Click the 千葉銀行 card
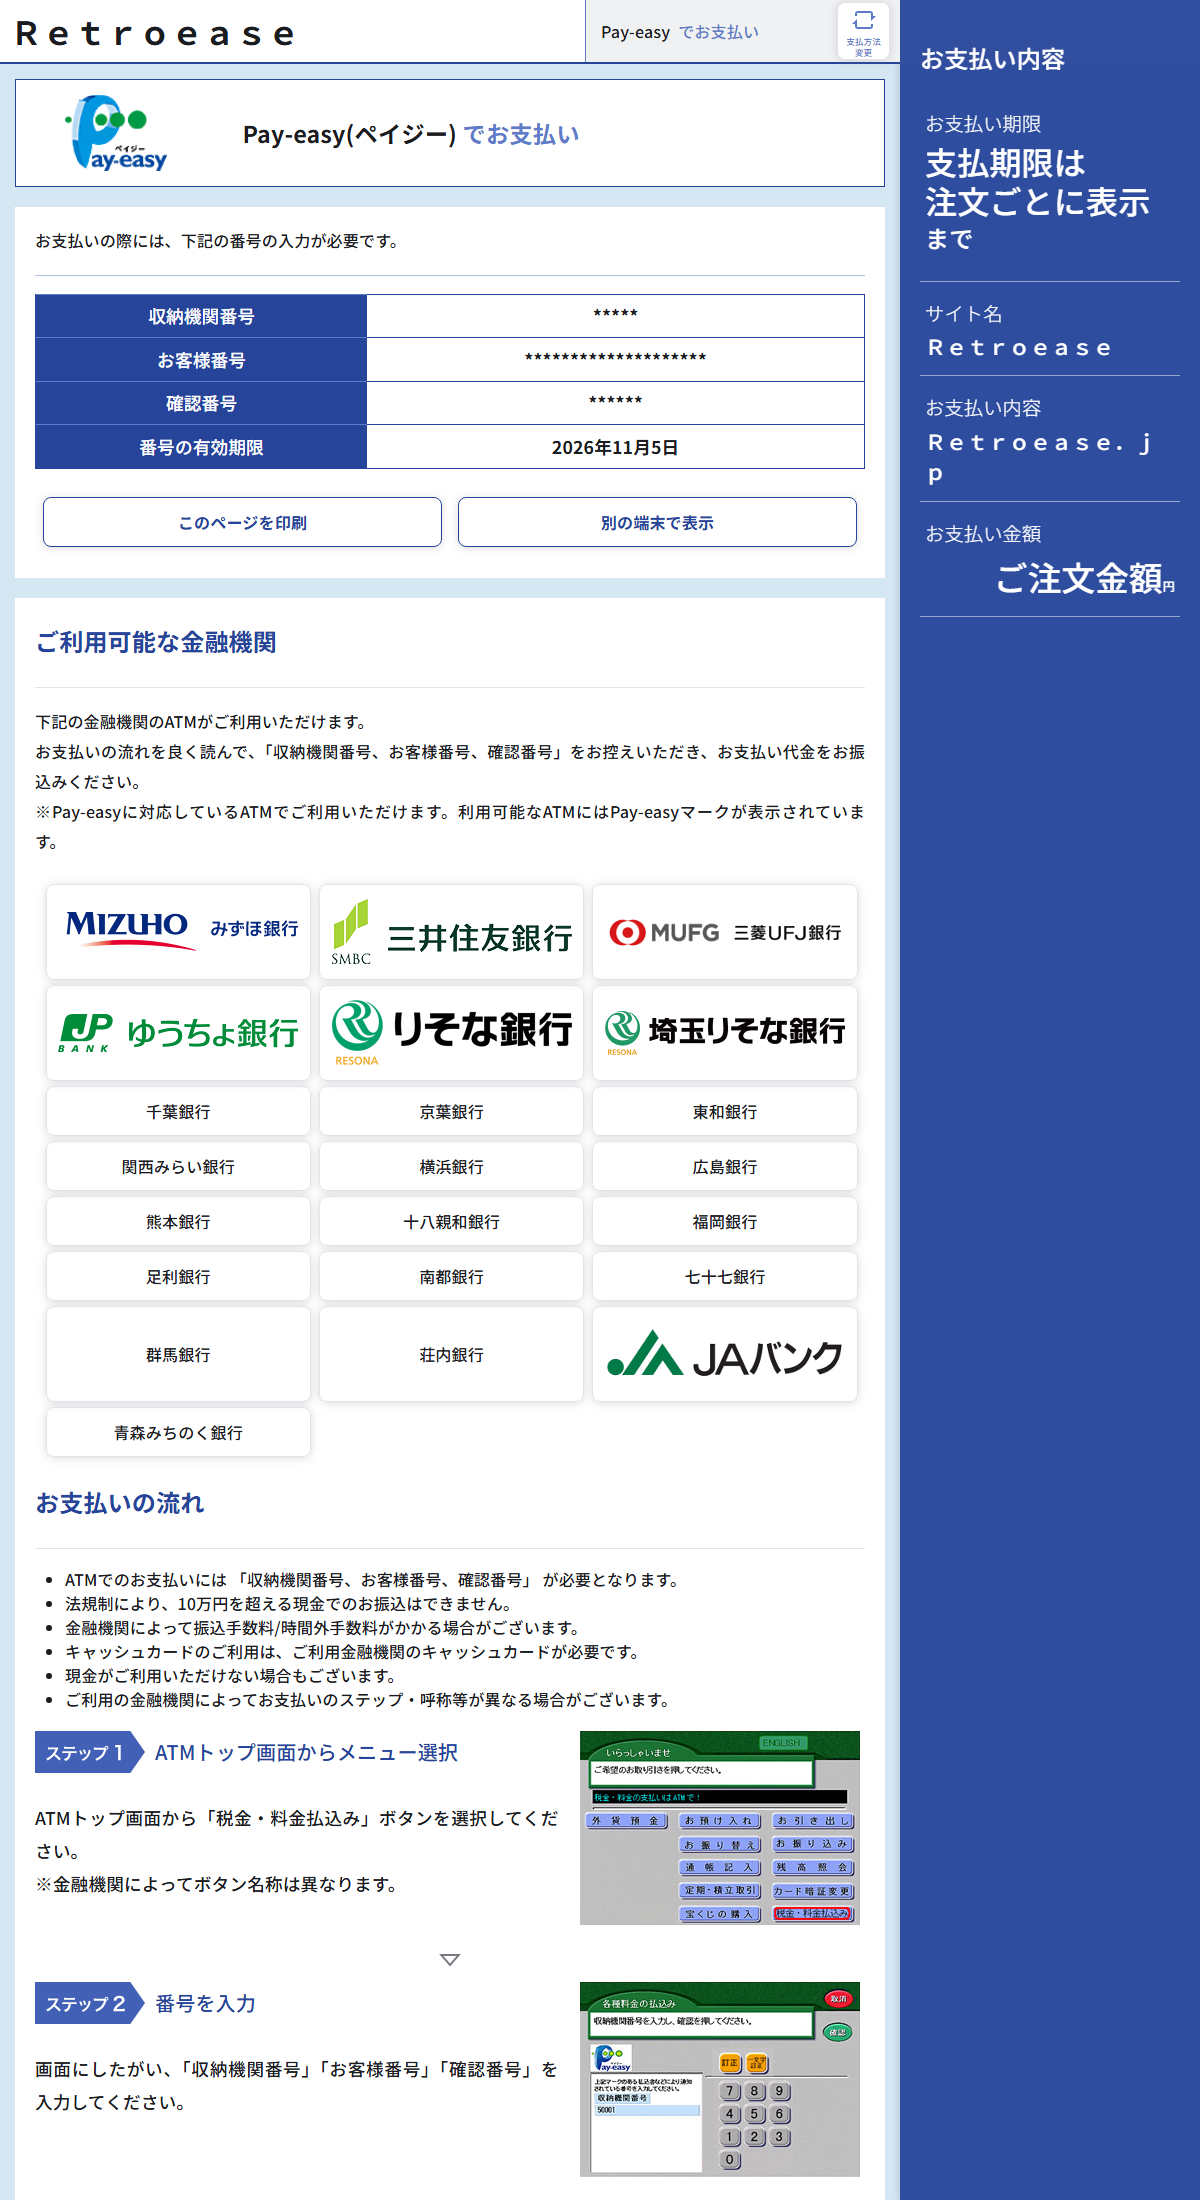This screenshot has height=2200, width=1200. click(178, 1111)
